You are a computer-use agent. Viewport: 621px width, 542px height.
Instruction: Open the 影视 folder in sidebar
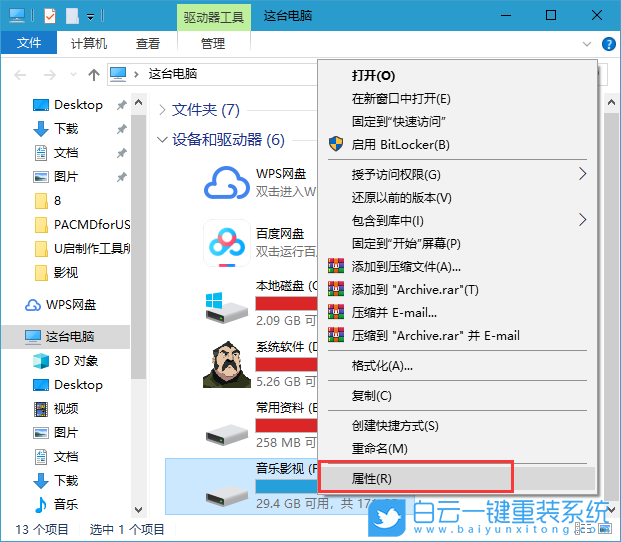[x=56, y=273]
